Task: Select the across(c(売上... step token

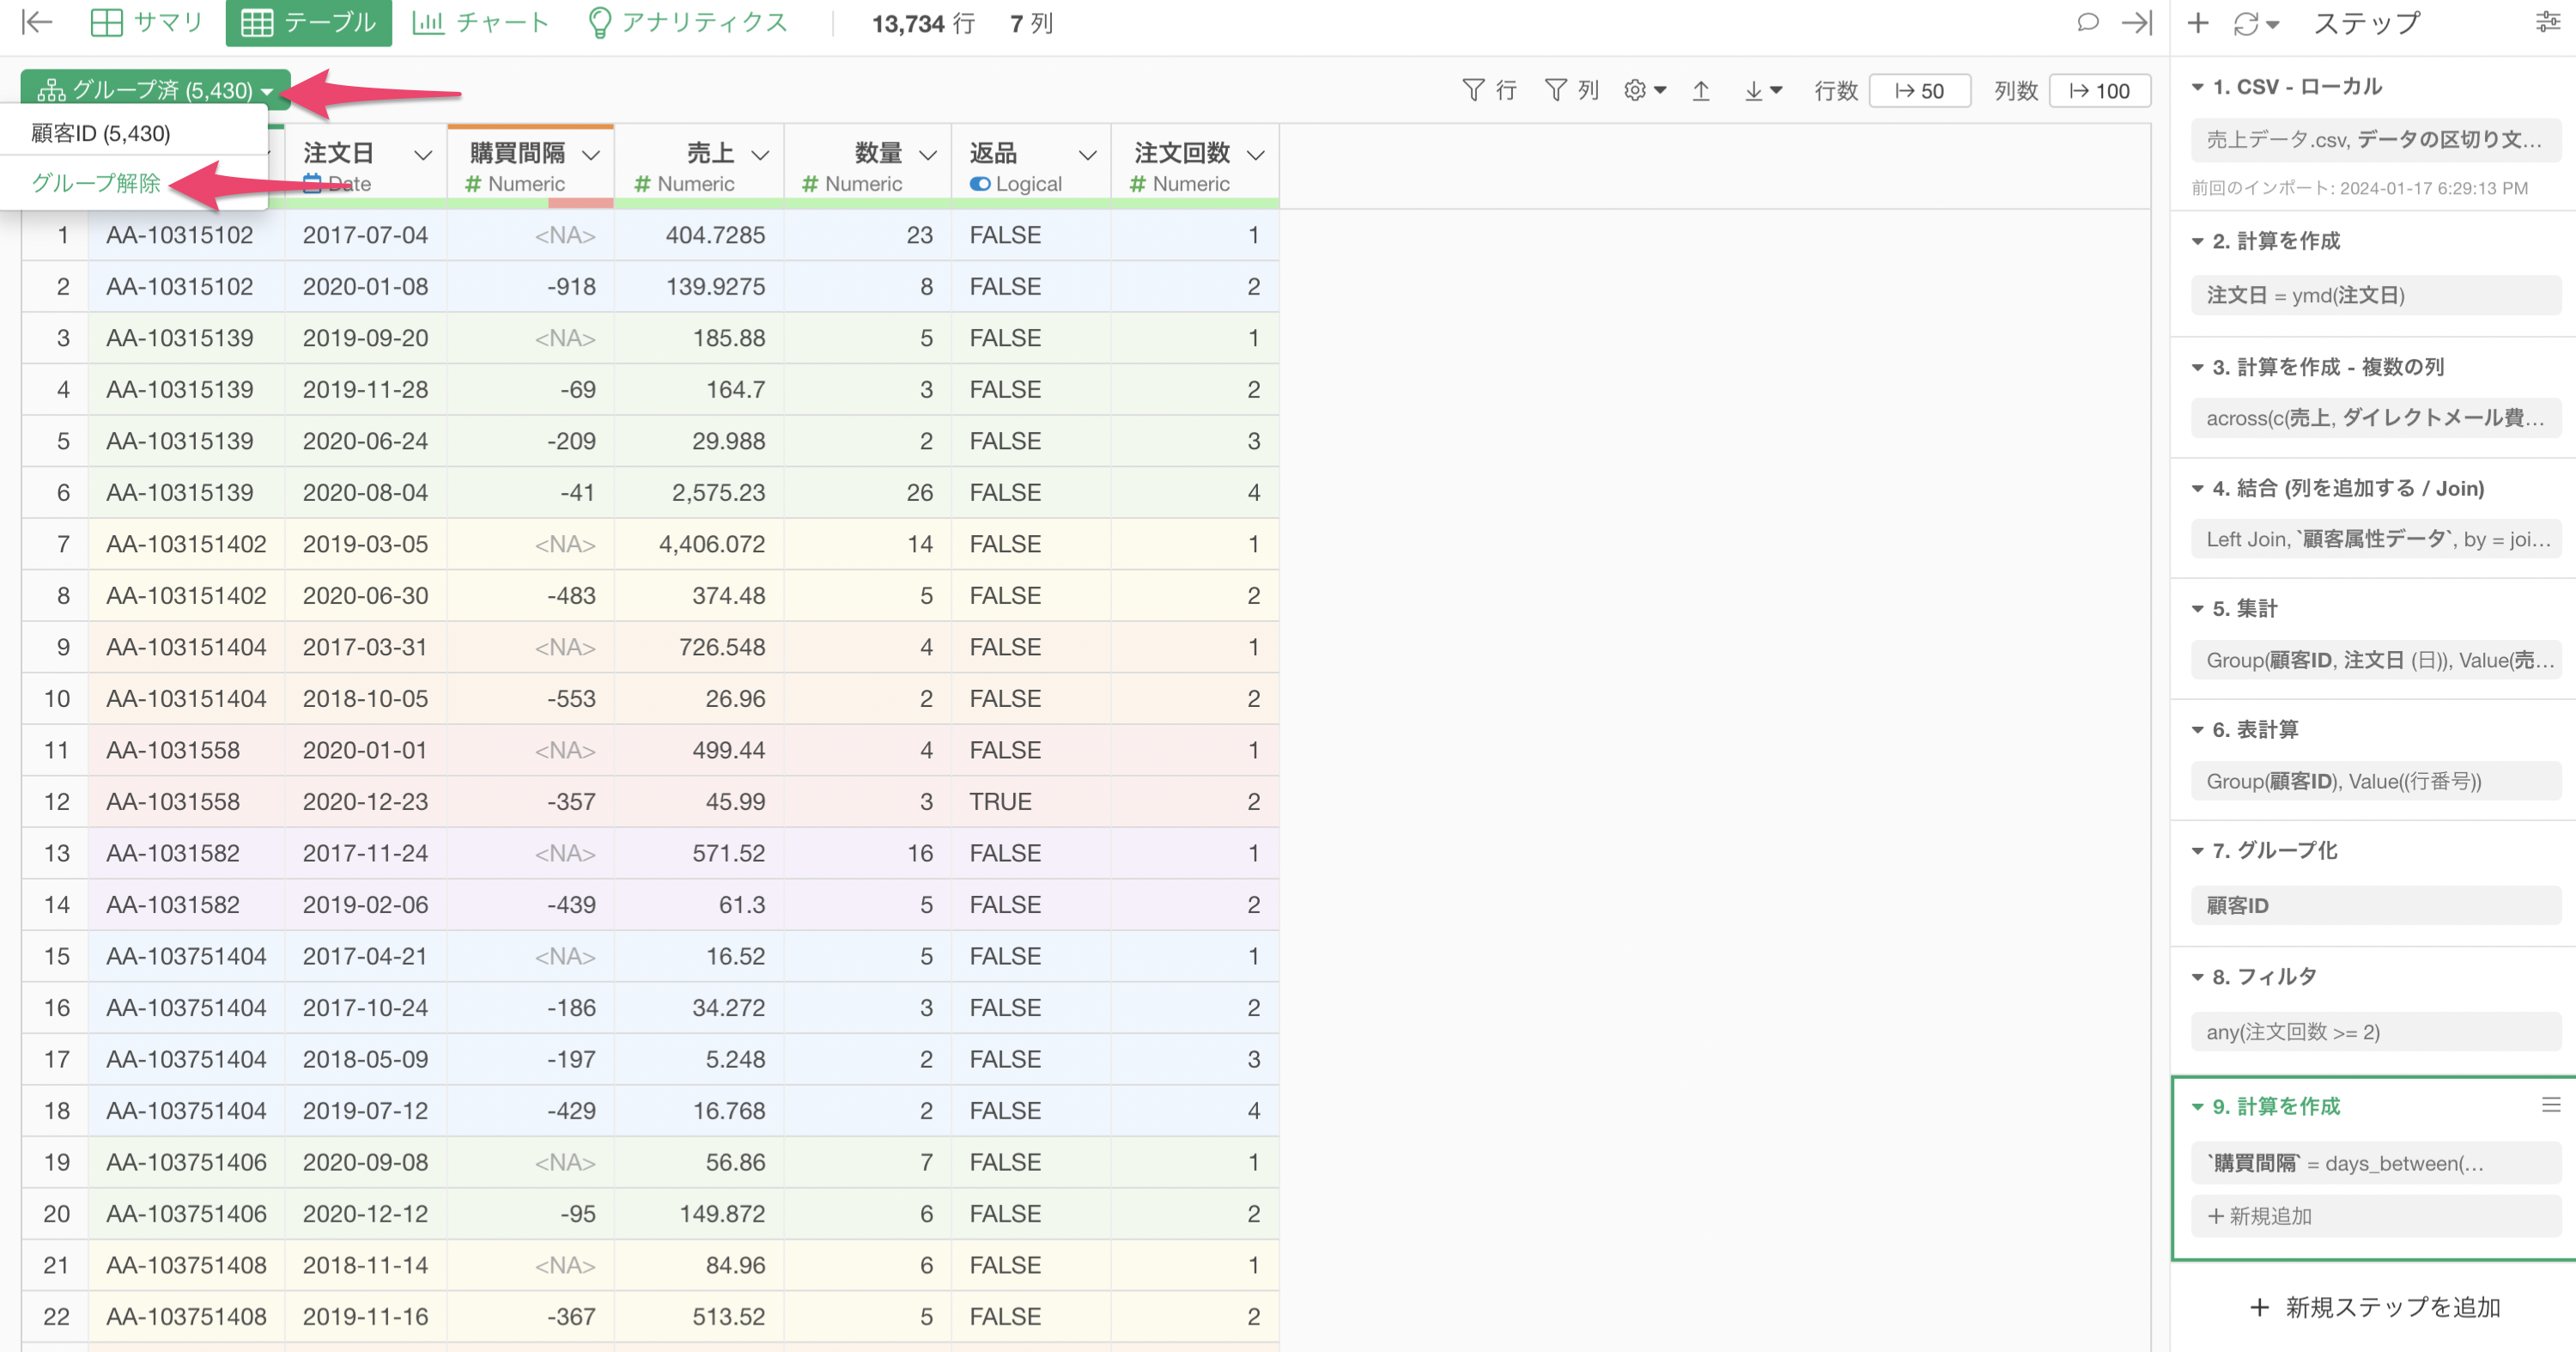Action: (x=2376, y=418)
